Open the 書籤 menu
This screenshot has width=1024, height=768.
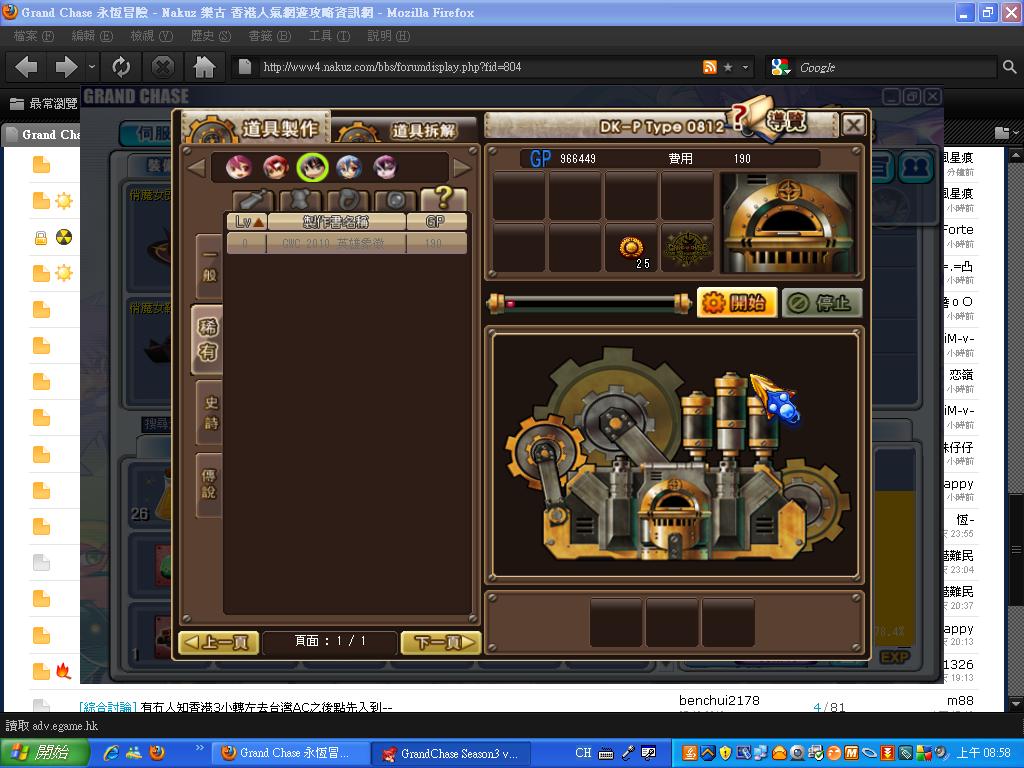[x=269, y=36]
